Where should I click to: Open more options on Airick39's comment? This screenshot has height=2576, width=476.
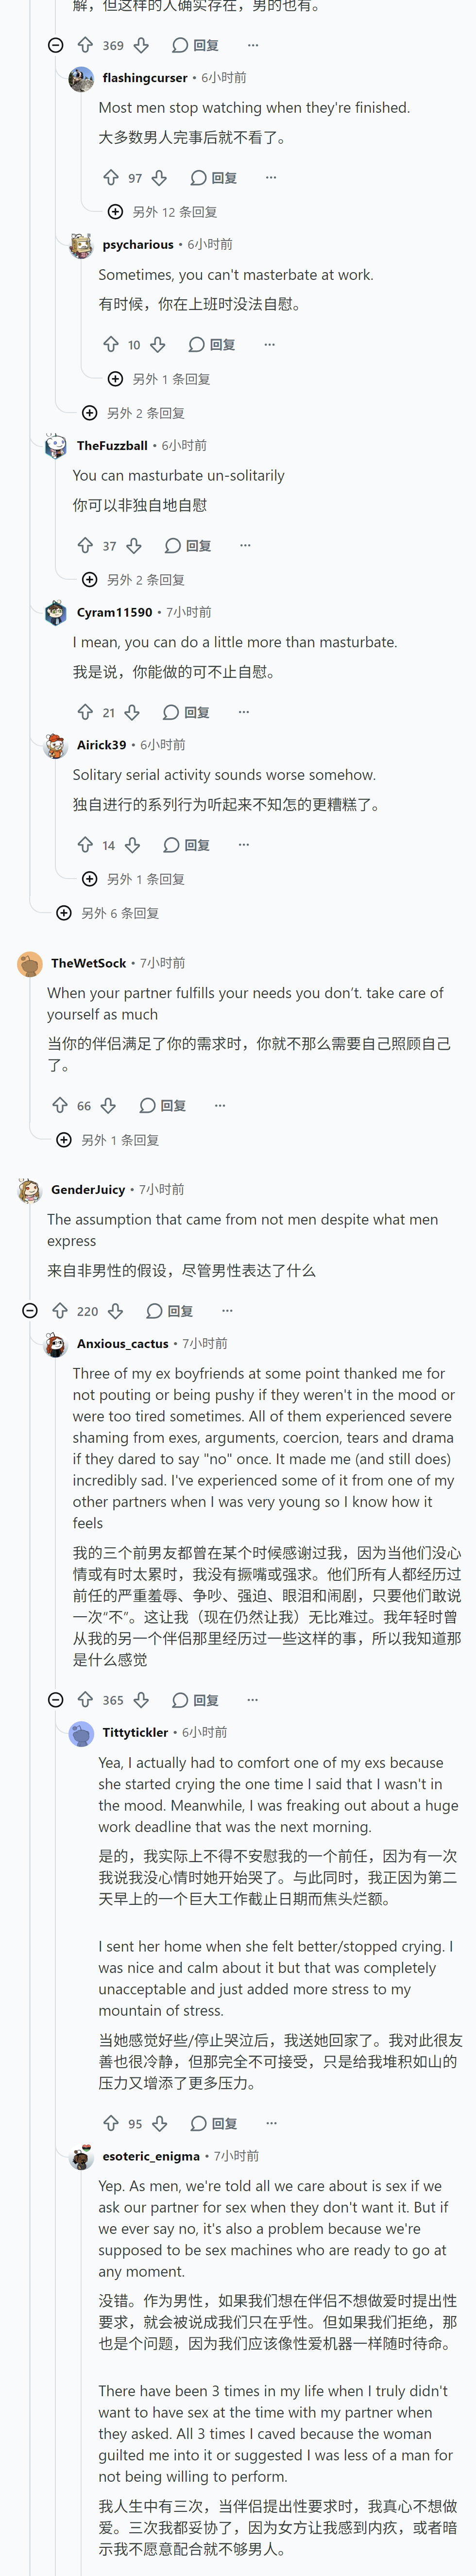[x=243, y=846]
